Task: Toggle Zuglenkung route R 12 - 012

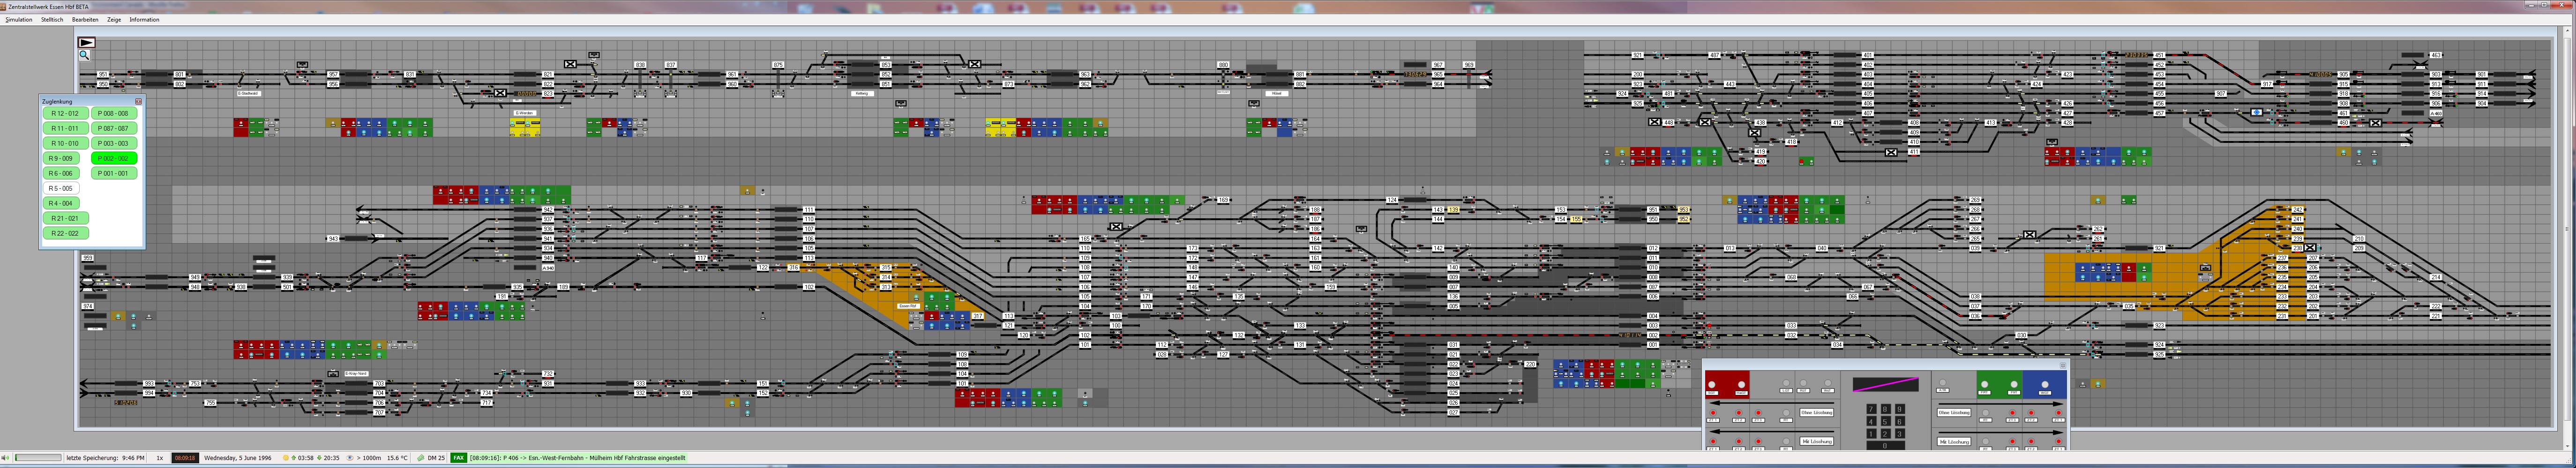Action: [65, 113]
